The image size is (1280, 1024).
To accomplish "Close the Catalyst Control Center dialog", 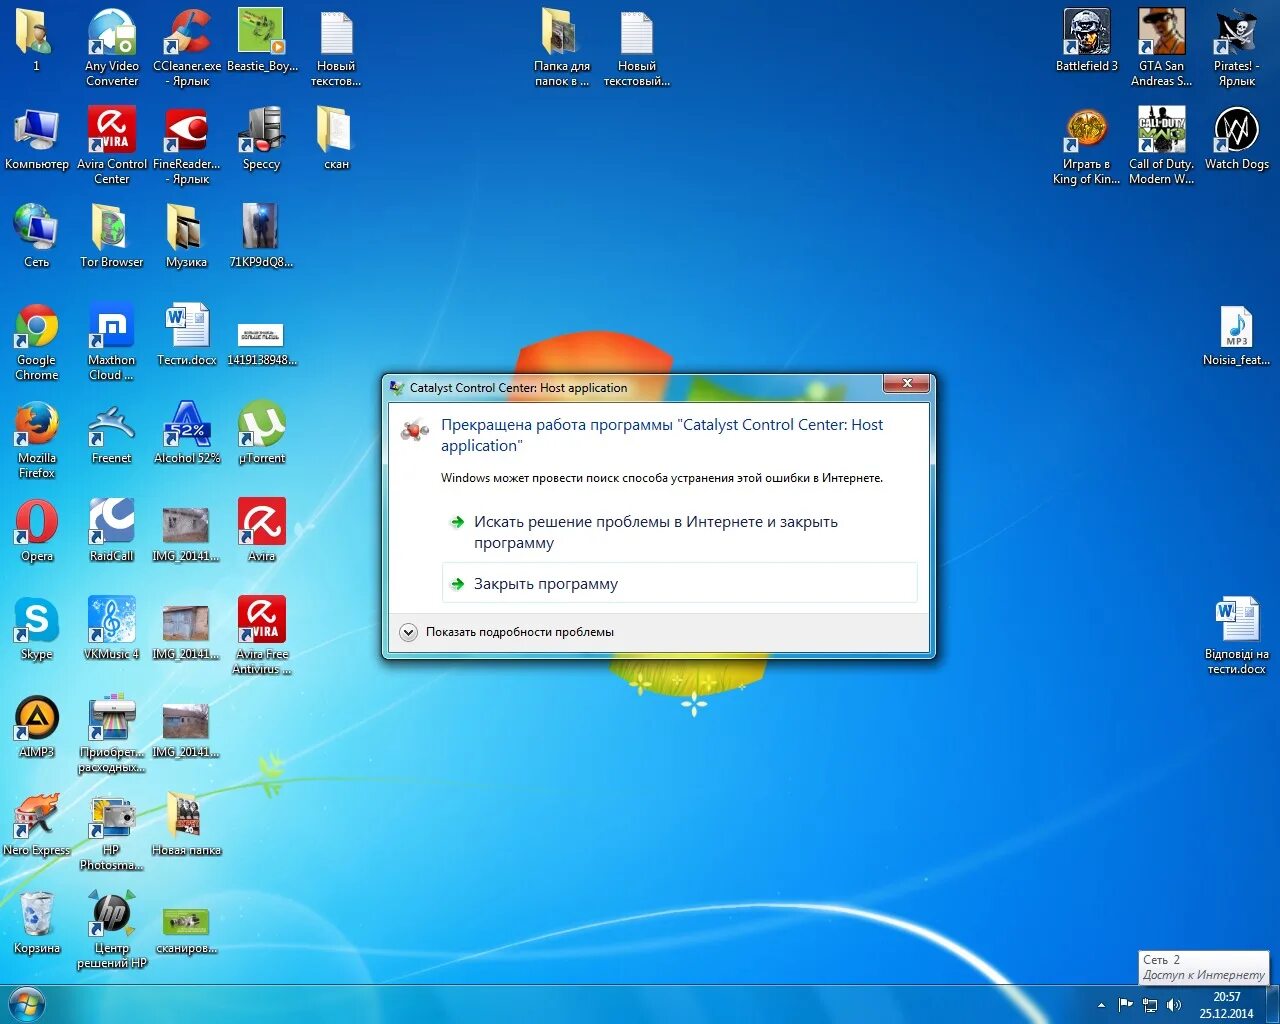I will coord(907,384).
